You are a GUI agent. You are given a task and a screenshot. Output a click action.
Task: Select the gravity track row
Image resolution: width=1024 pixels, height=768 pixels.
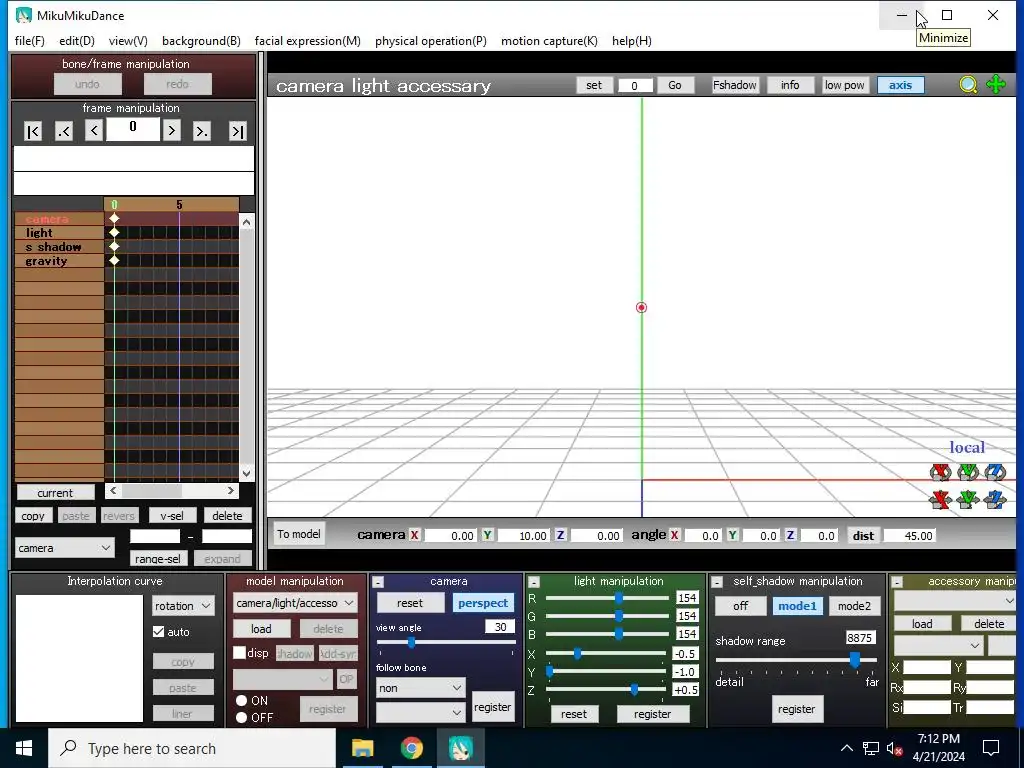59,261
